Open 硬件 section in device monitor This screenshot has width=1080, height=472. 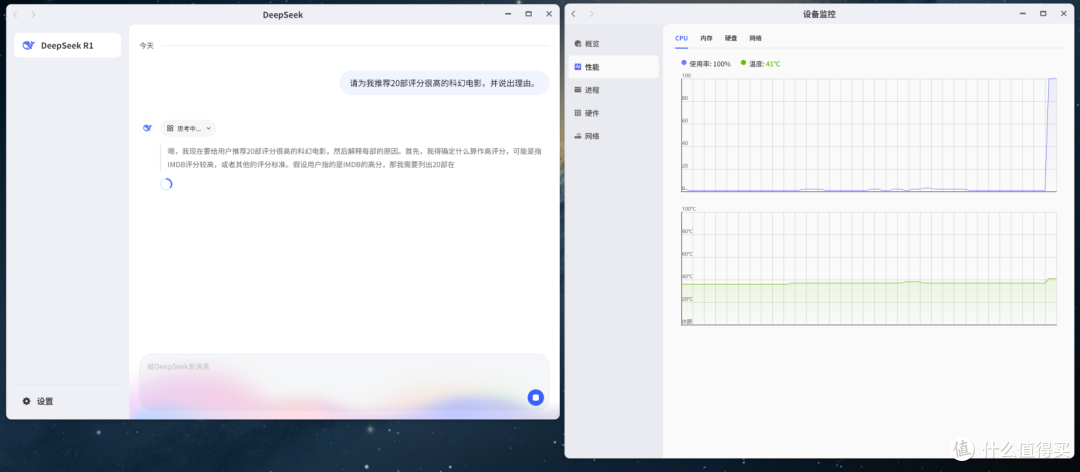coord(613,113)
